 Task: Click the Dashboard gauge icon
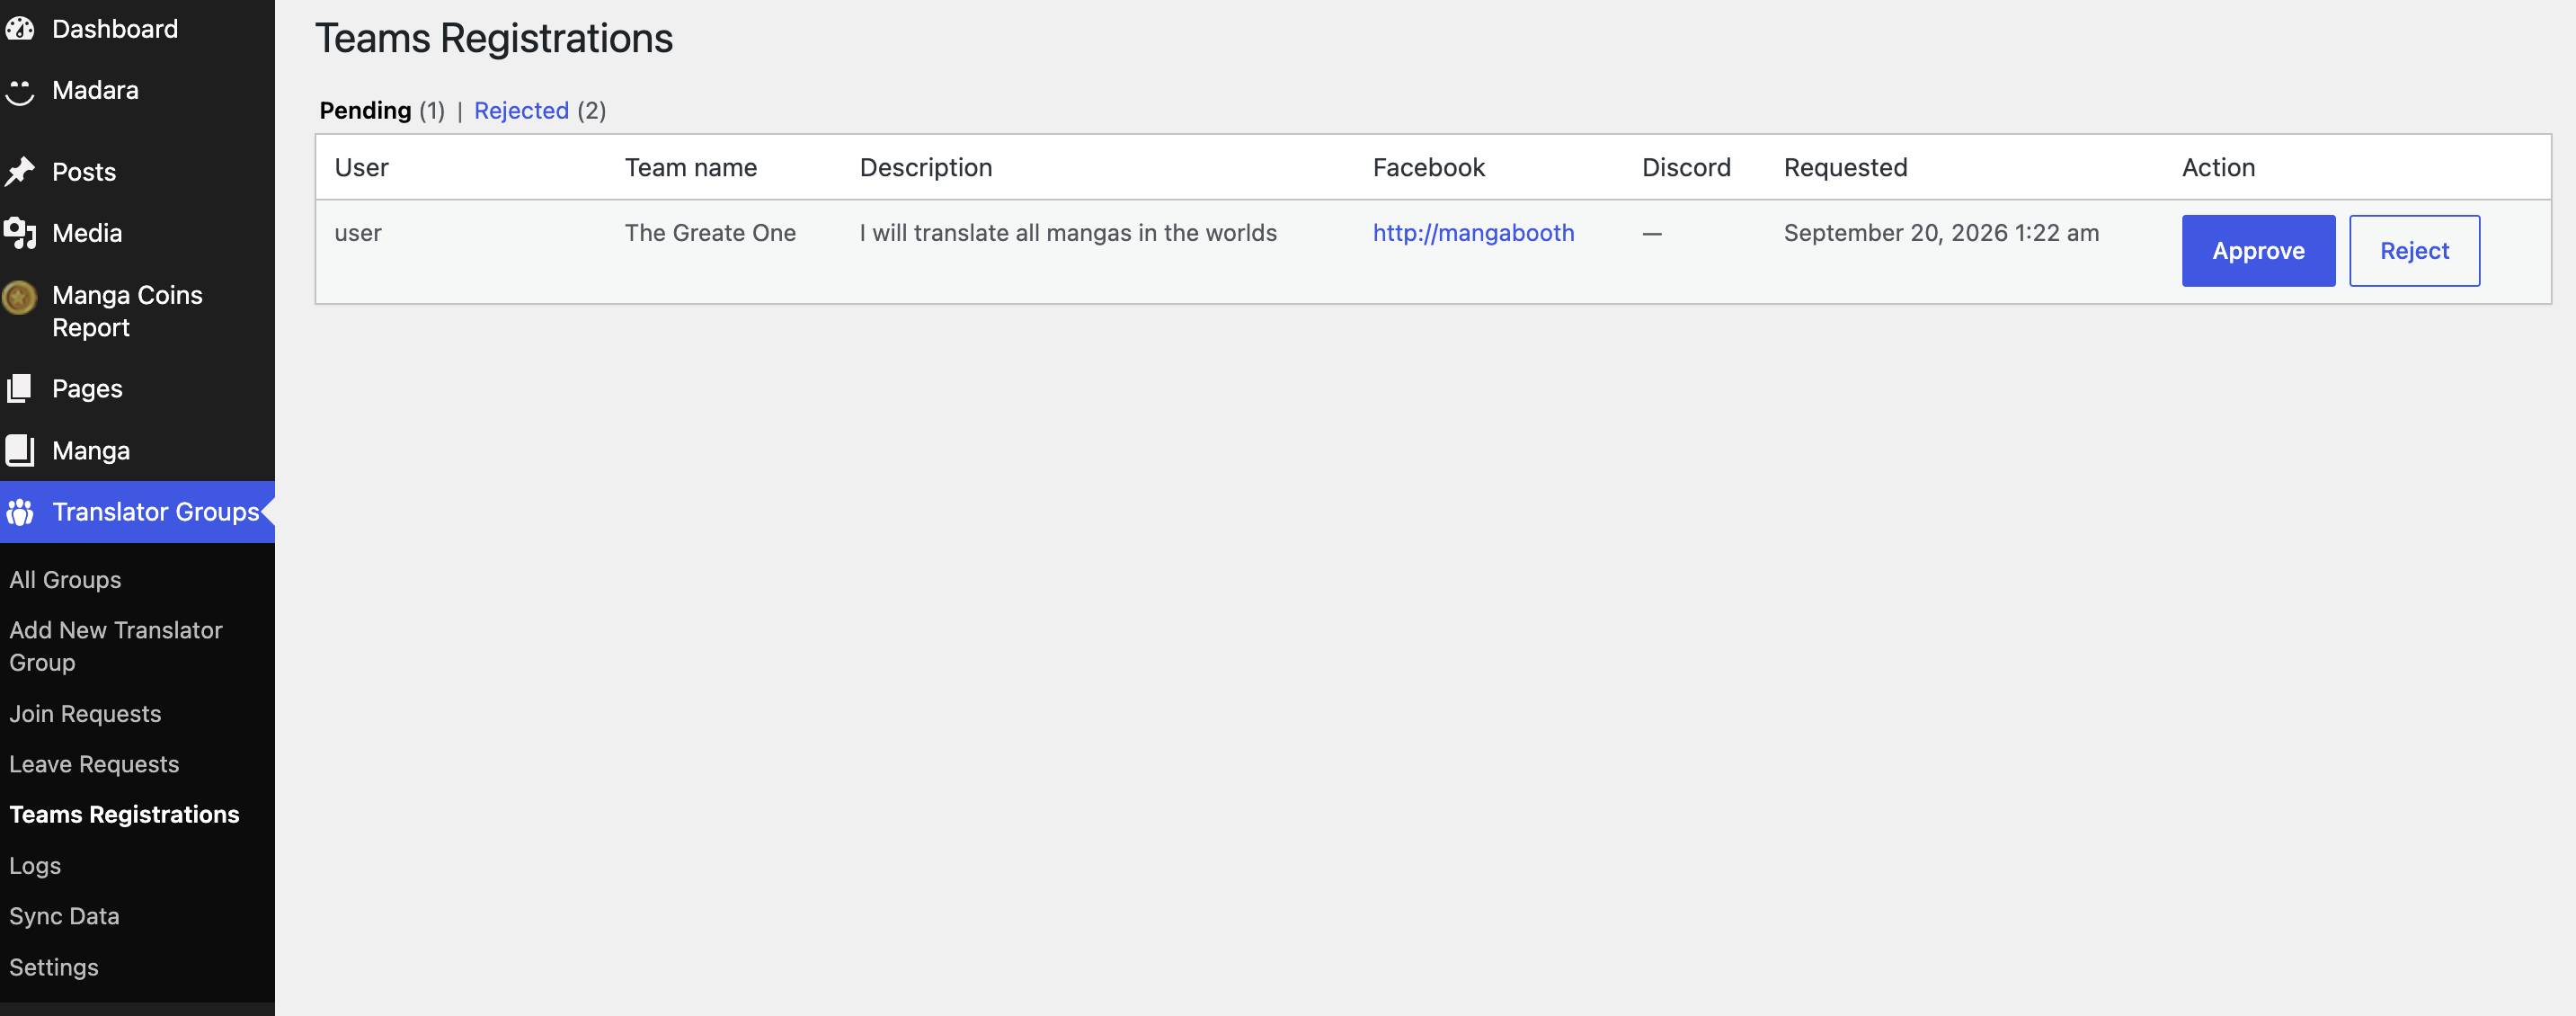(20, 29)
